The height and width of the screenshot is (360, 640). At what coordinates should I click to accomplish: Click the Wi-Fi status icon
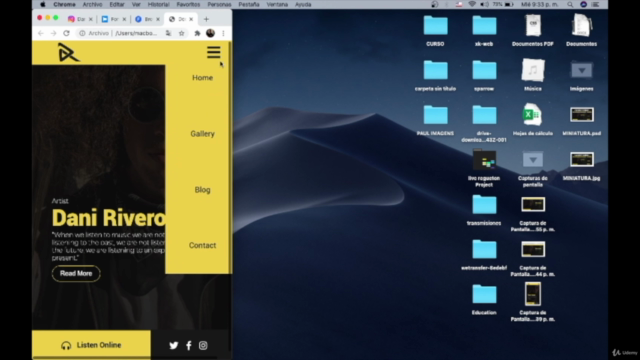(472, 4)
